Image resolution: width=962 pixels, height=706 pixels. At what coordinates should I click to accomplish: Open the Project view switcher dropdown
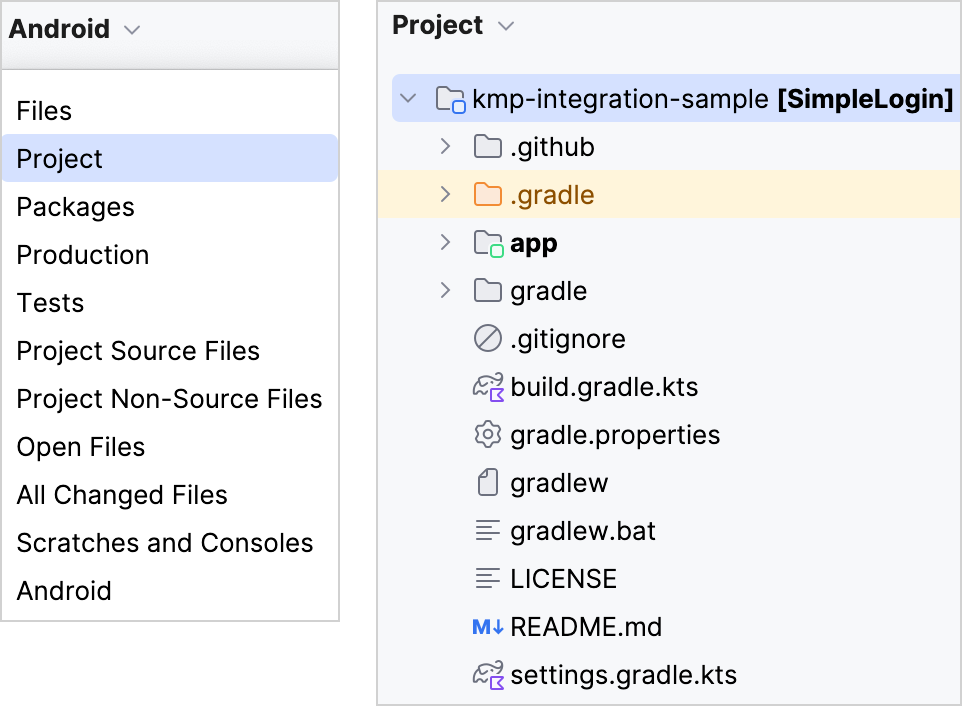[504, 25]
